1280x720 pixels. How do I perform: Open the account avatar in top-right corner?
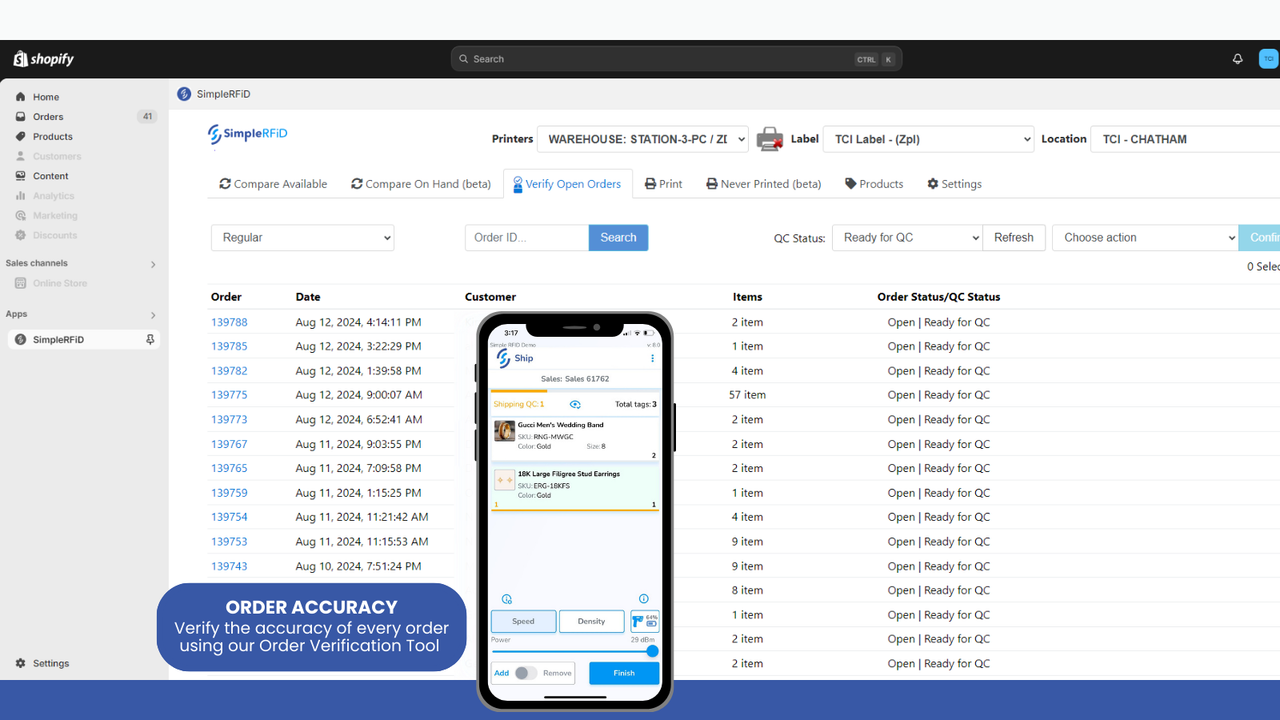[x=1268, y=59]
